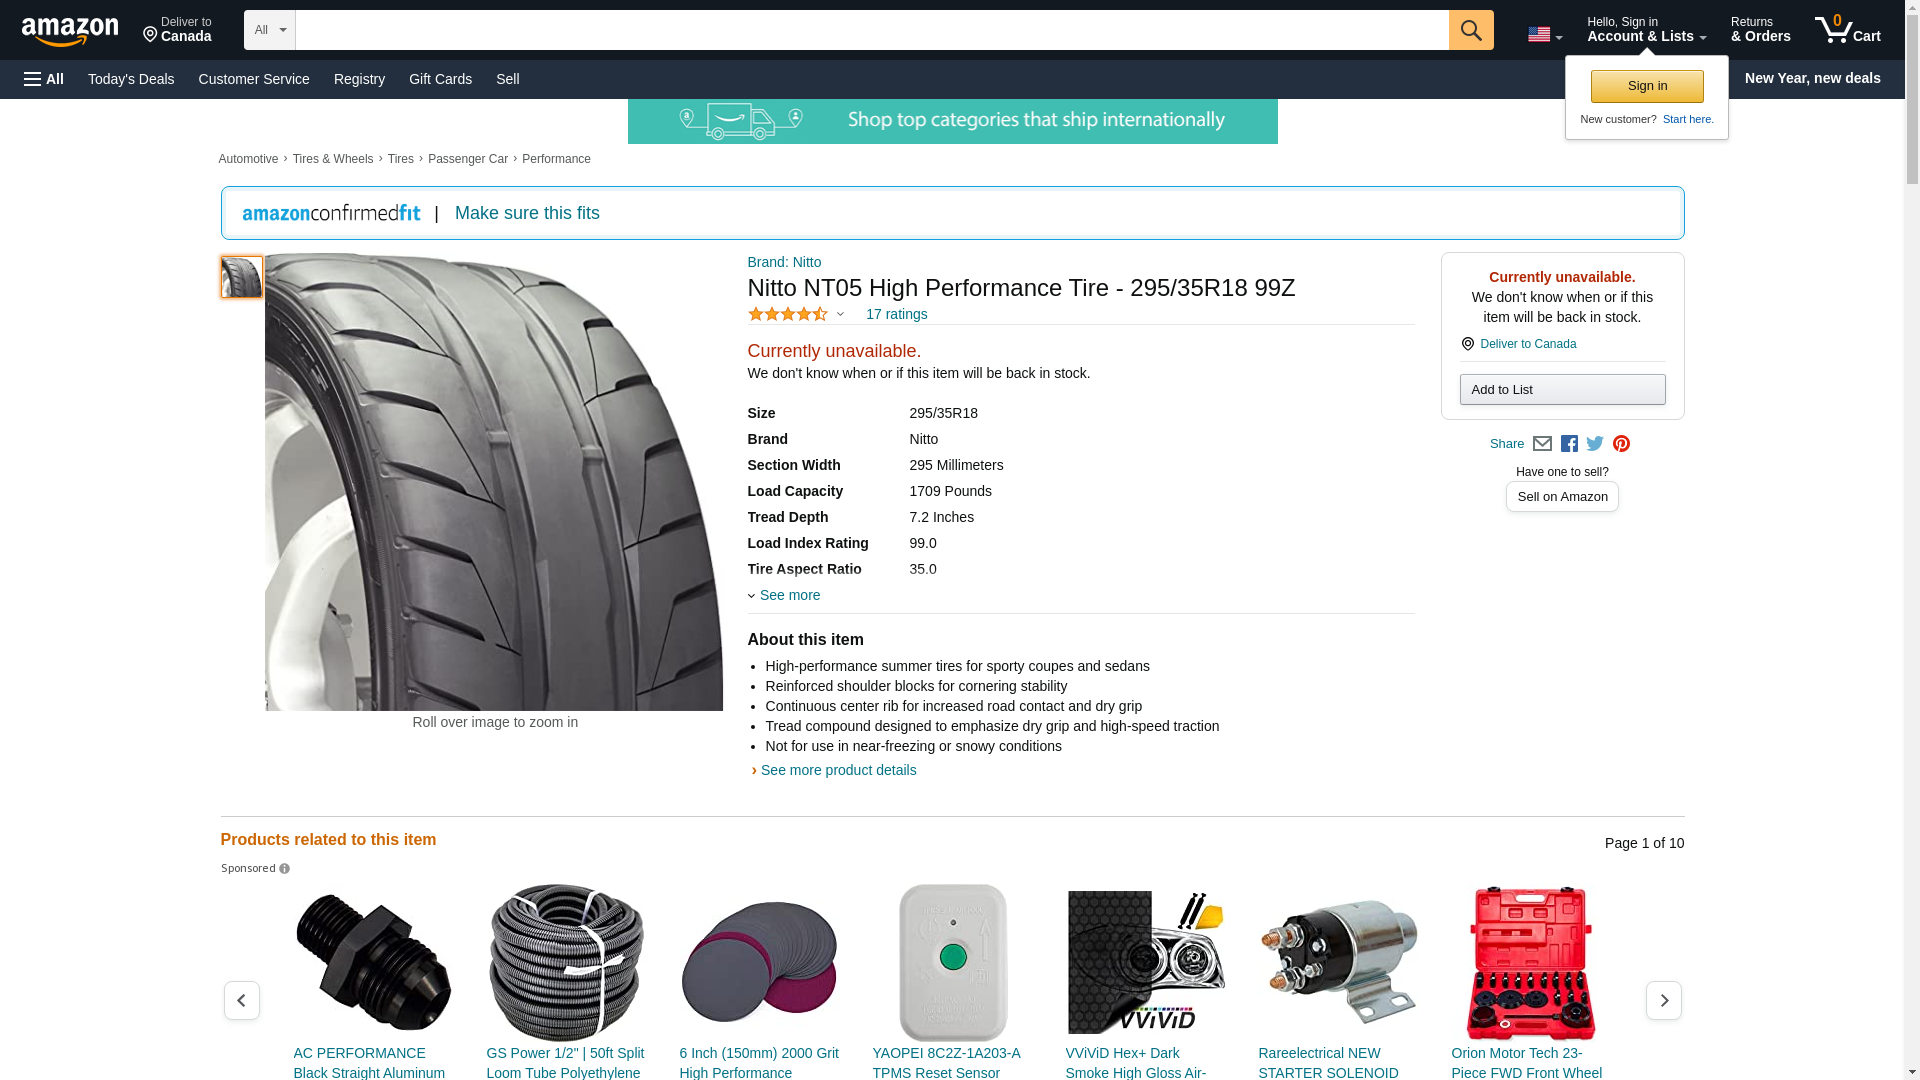The image size is (1920, 1080).
Task: Share on Twitter icon
Action: [1595, 444]
